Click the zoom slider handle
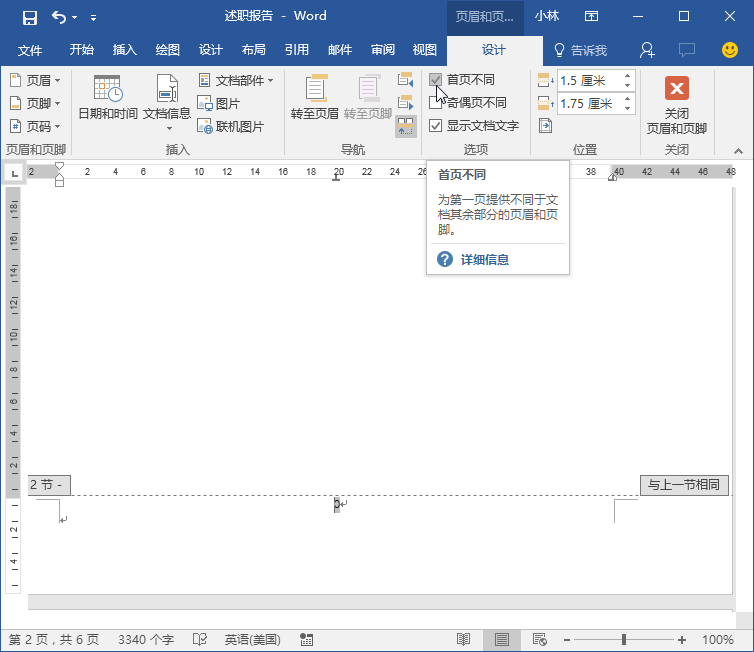The width and height of the screenshot is (754, 652). pyautogui.click(x=624, y=639)
